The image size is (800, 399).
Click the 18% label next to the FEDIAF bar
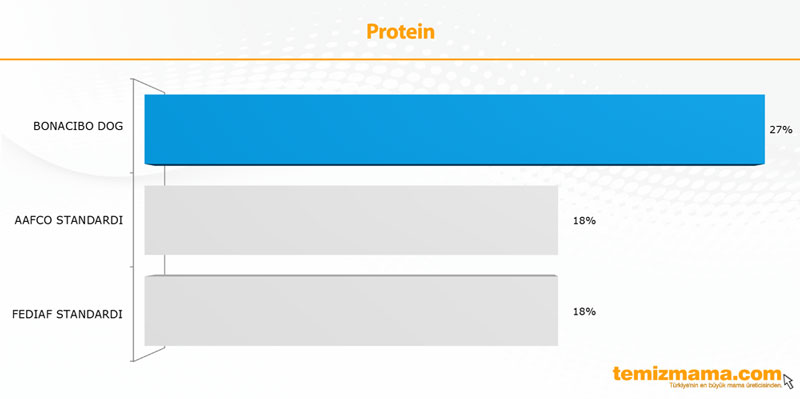pos(584,311)
